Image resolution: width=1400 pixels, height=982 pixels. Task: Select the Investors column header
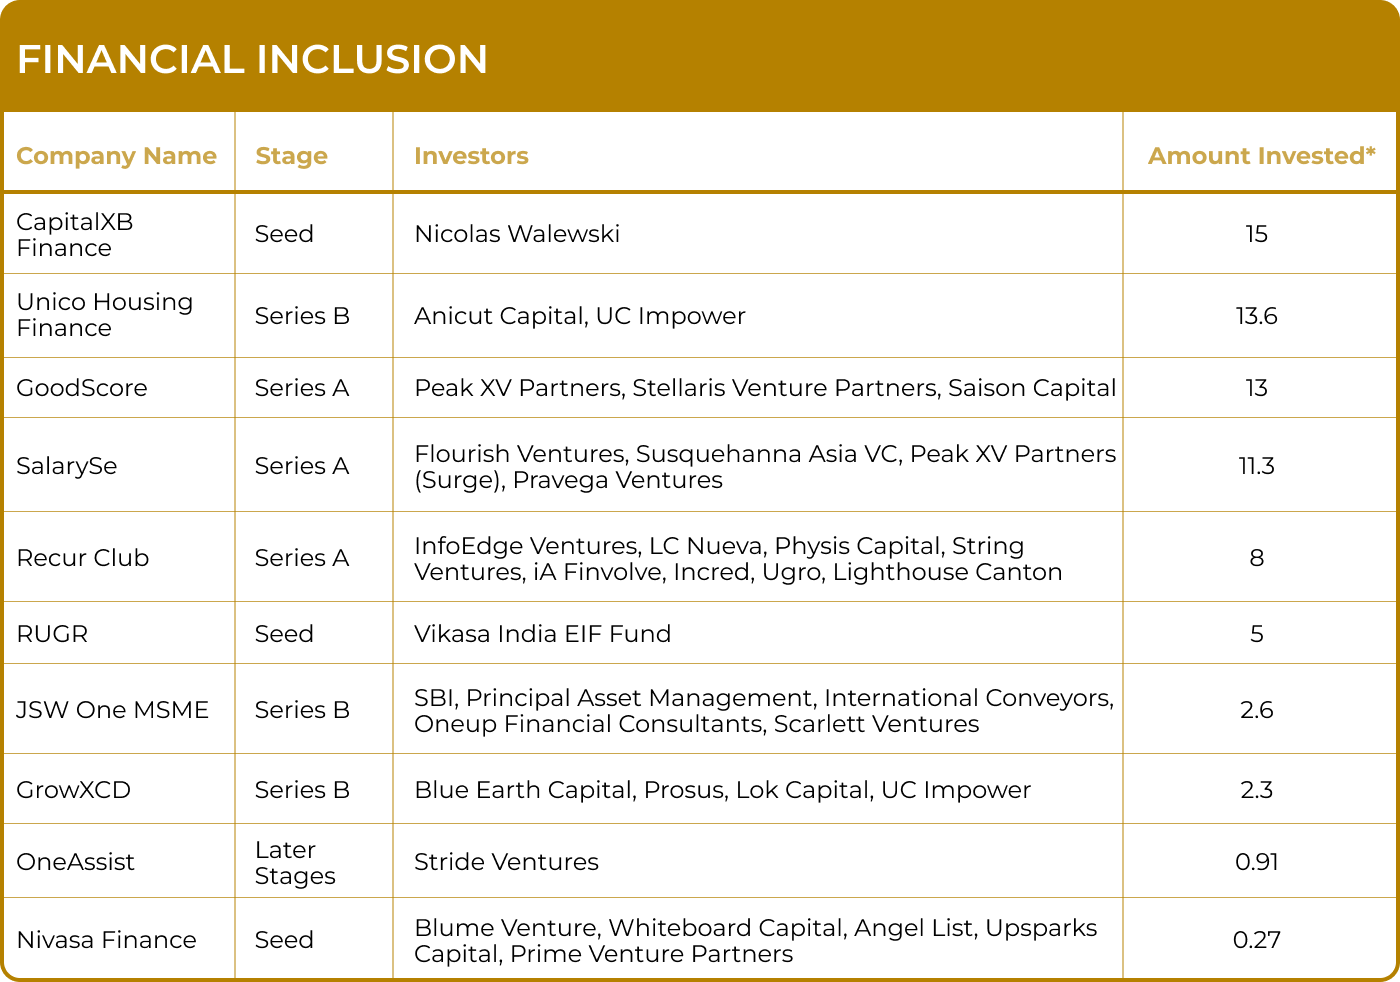point(471,156)
